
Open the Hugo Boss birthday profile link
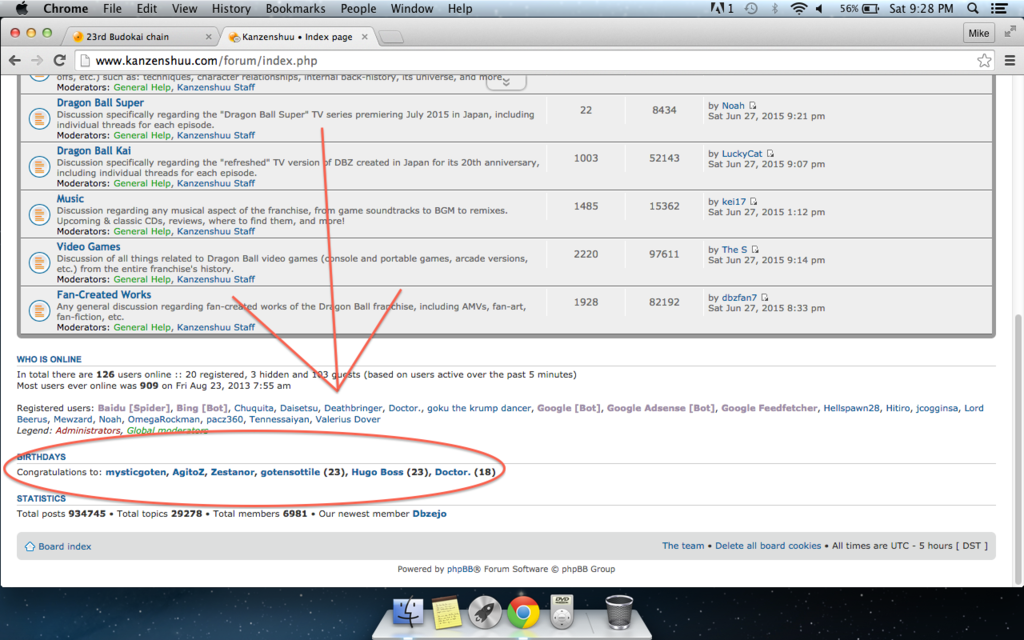(x=377, y=472)
